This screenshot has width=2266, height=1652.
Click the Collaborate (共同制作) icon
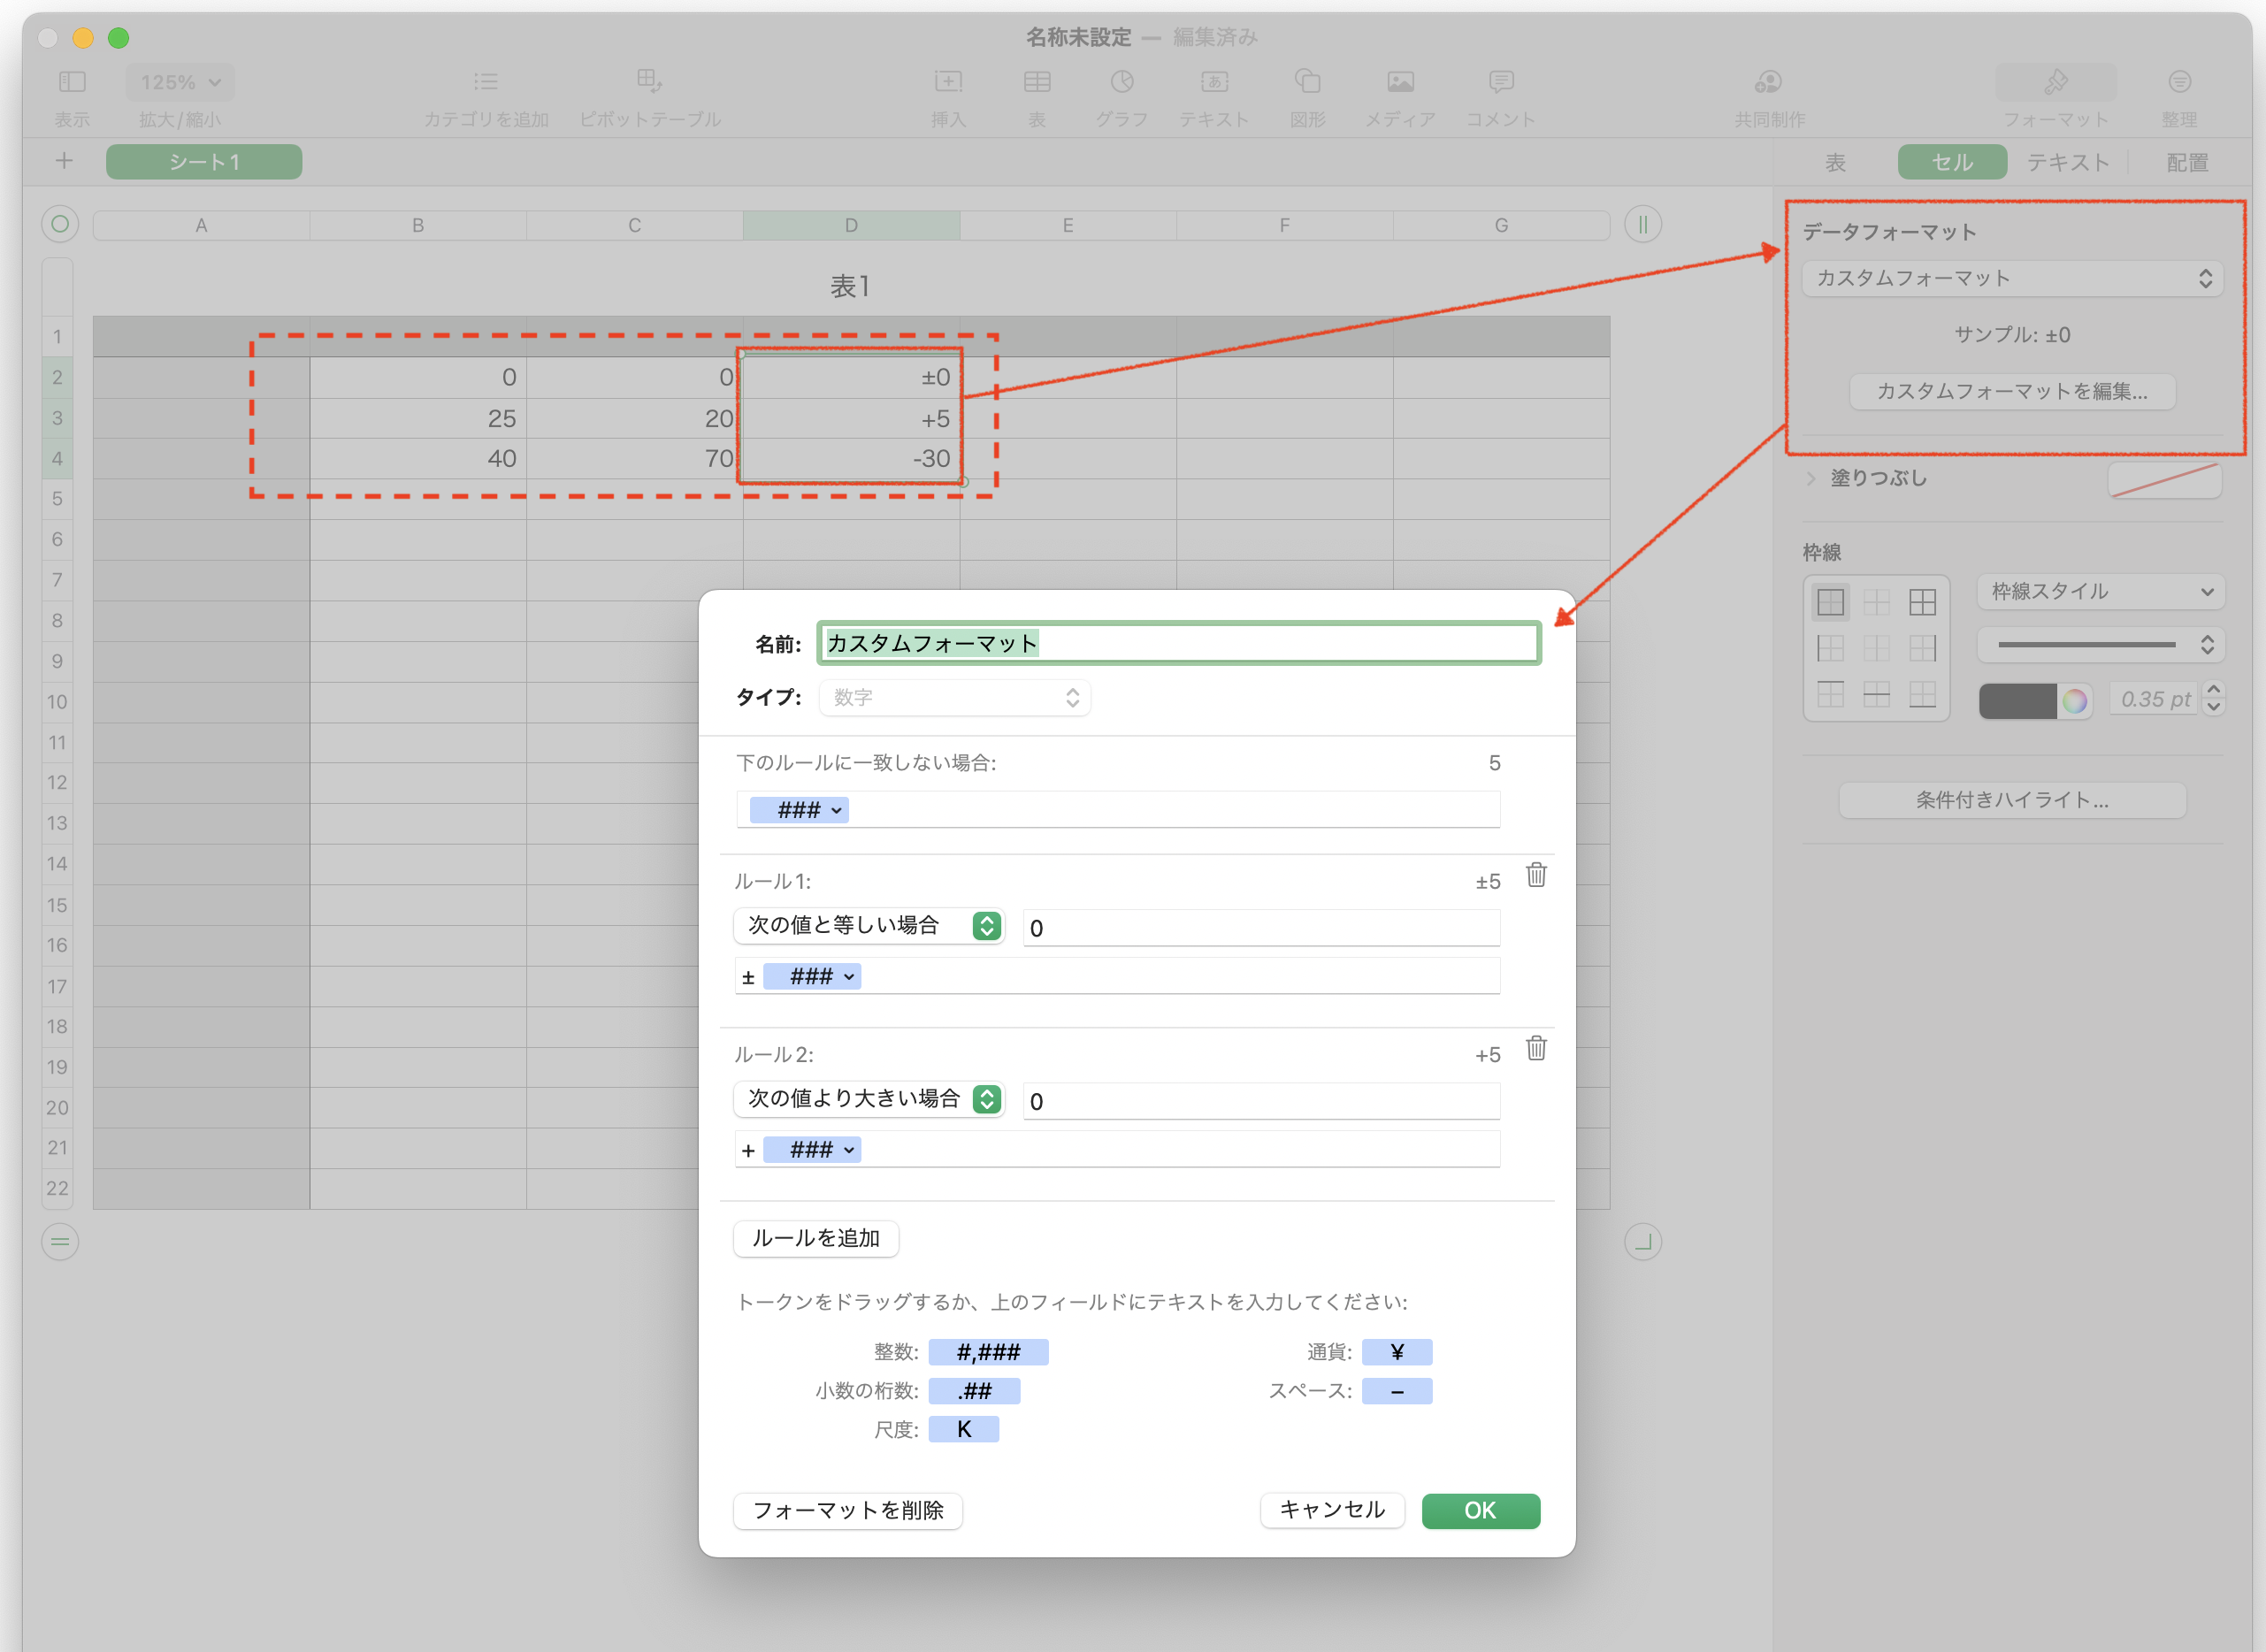tap(1769, 82)
